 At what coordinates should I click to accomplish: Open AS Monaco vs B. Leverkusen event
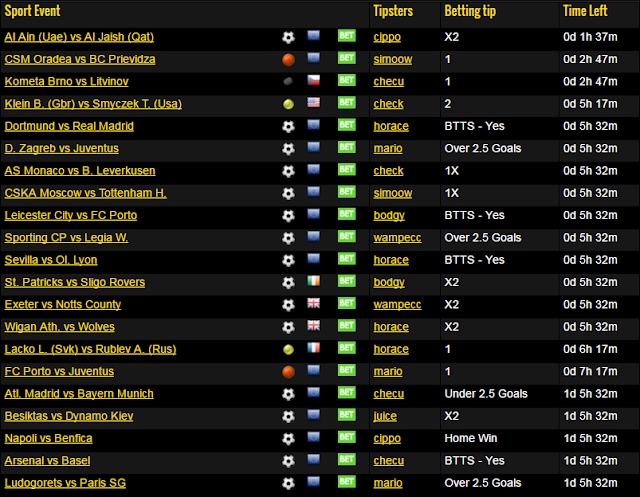(x=80, y=171)
